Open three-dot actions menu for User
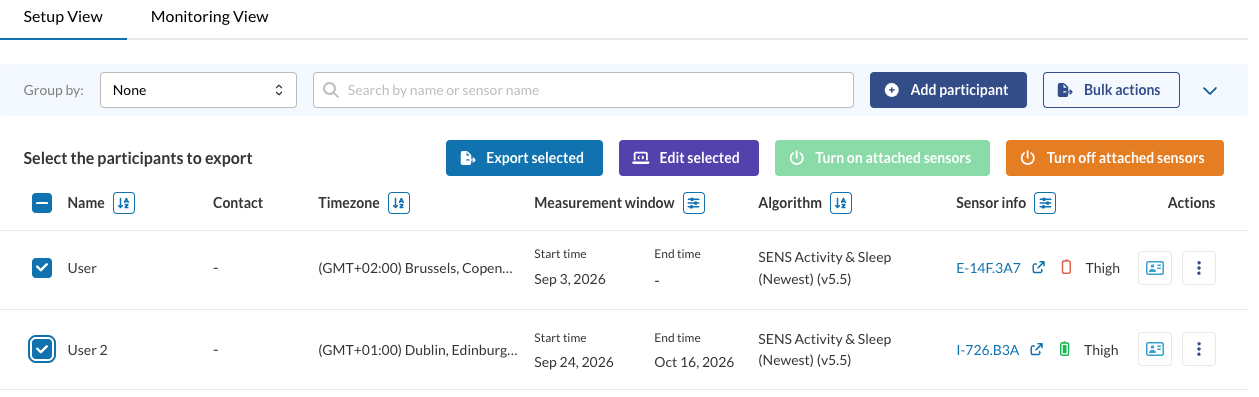The height and width of the screenshot is (397, 1259). (x=1199, y=268)
